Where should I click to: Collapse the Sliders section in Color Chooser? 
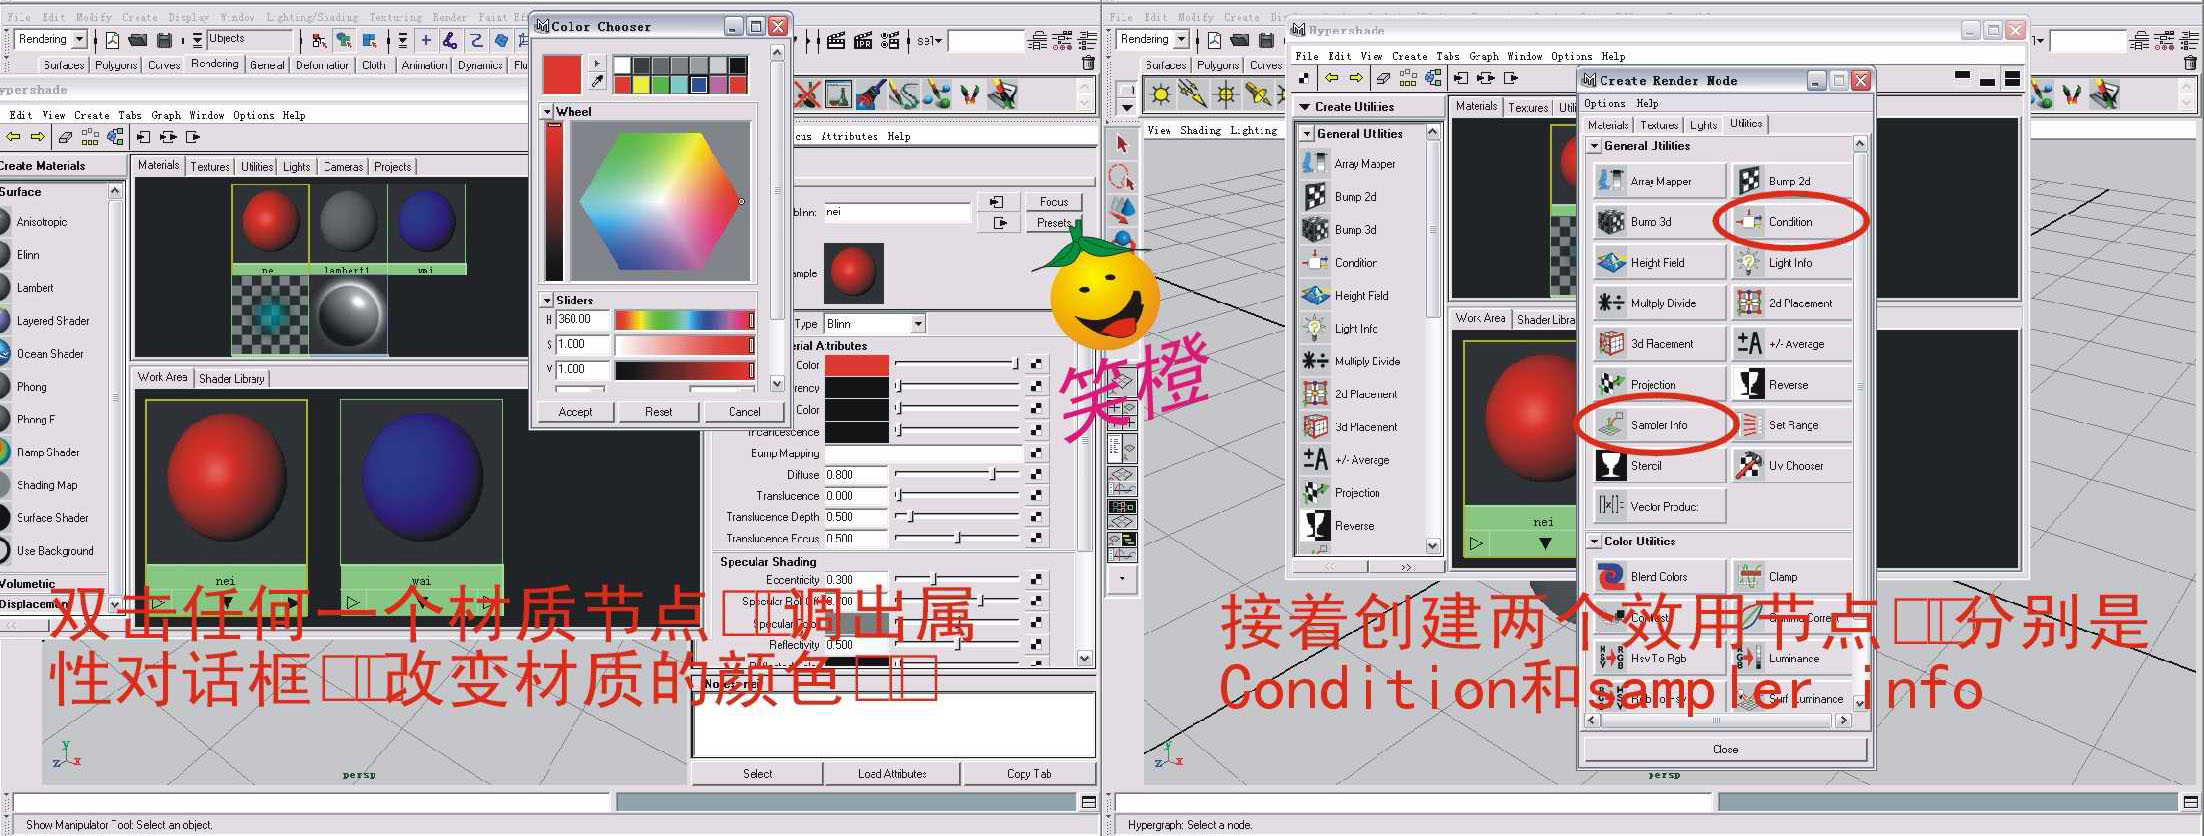point(547,300)
